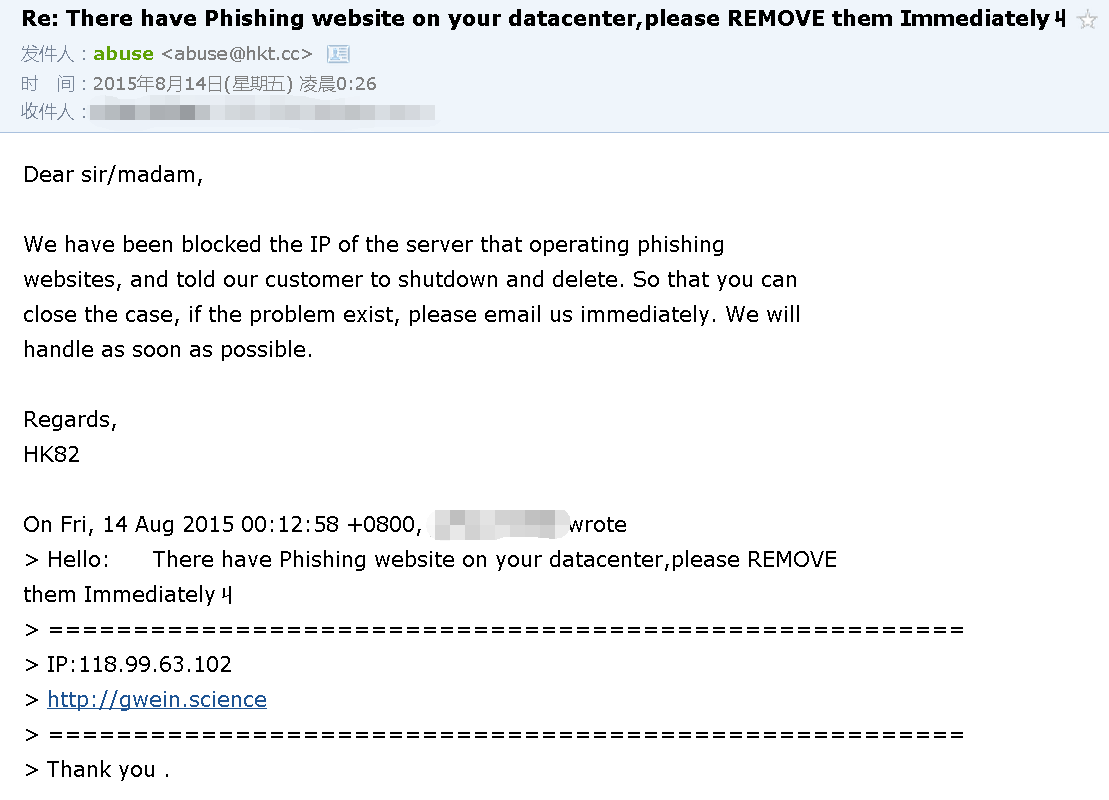Screen dimensions: 1109x800
Task: Click the green sender name "abuse"
Action: pyautogui.click(x=123, y=54)
